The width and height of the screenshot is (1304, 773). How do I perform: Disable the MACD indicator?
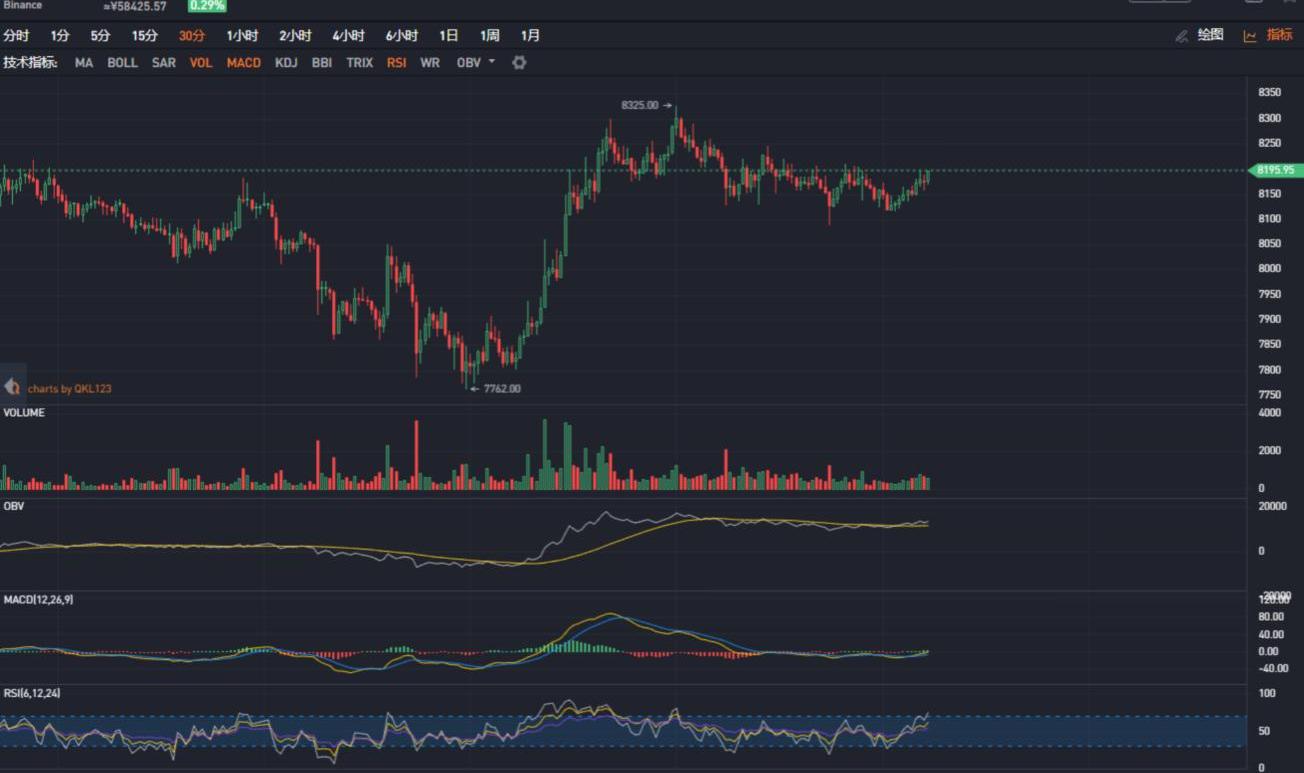[x=243, y=62]
